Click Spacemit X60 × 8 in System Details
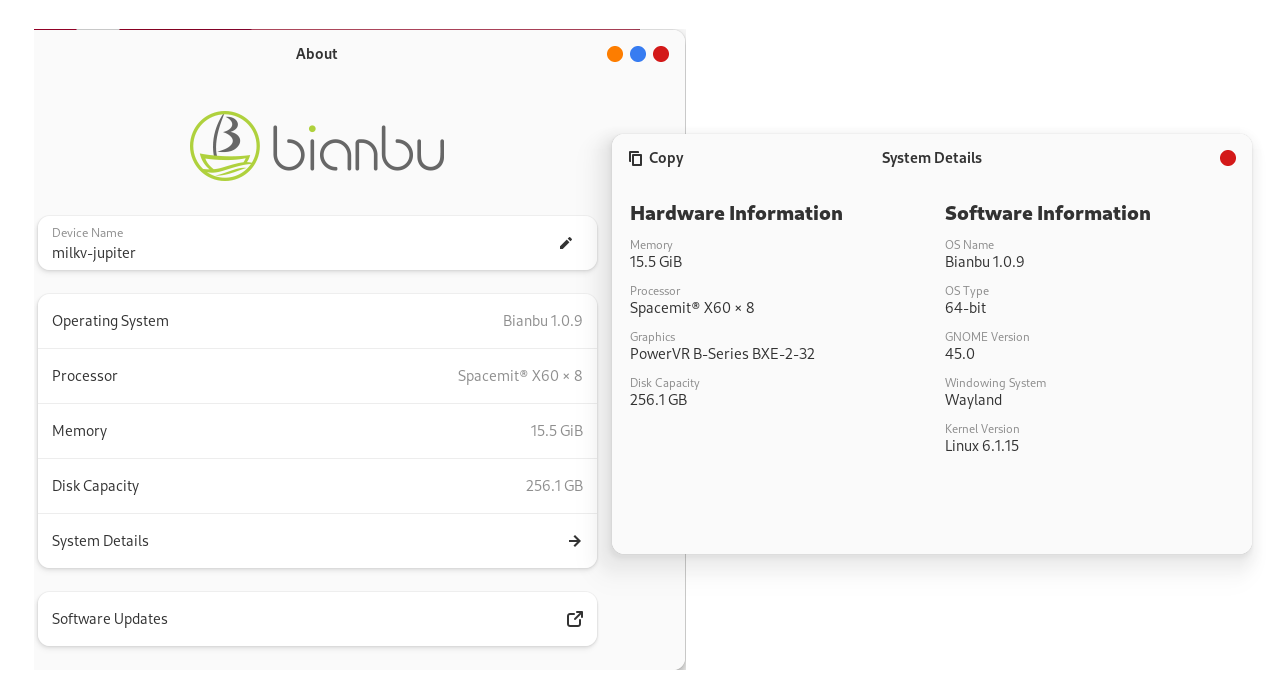1286x700 pixels. (692, 308)
